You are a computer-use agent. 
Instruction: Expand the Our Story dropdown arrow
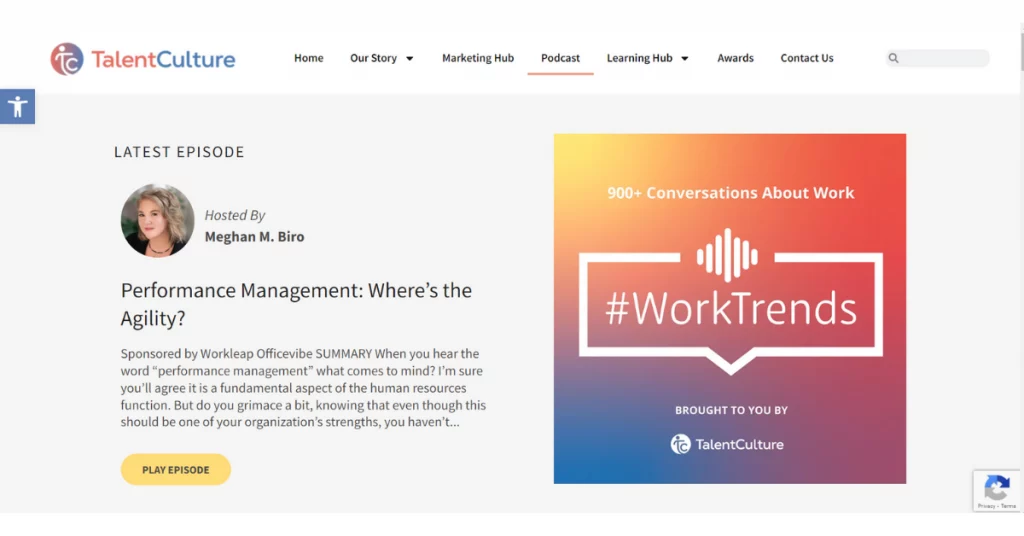click(x=409, y=58)
